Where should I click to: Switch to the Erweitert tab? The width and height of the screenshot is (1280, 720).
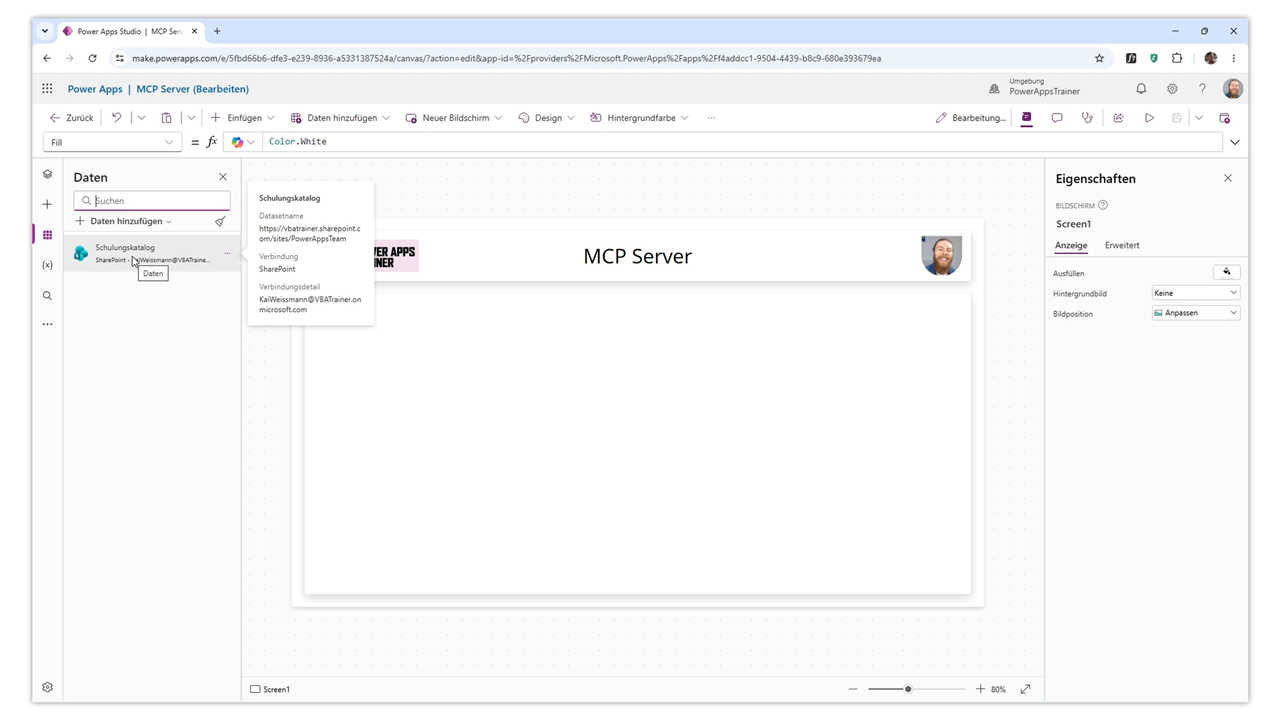point(1122,245)
